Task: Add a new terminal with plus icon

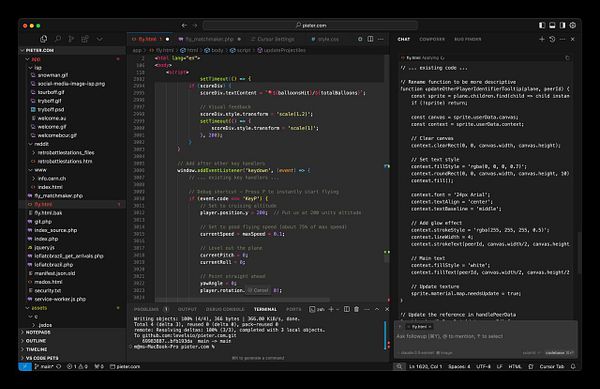Action: click(x=331, y=309)
